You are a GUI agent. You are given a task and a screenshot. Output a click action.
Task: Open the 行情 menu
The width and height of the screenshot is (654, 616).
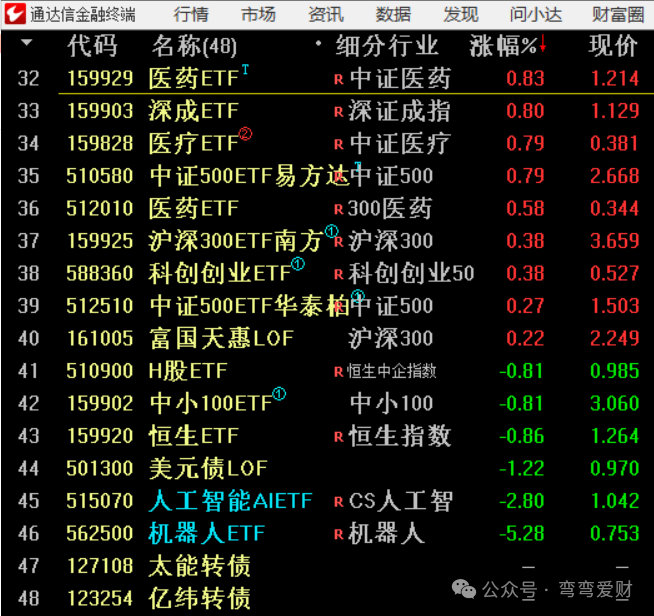pos(191,14)
